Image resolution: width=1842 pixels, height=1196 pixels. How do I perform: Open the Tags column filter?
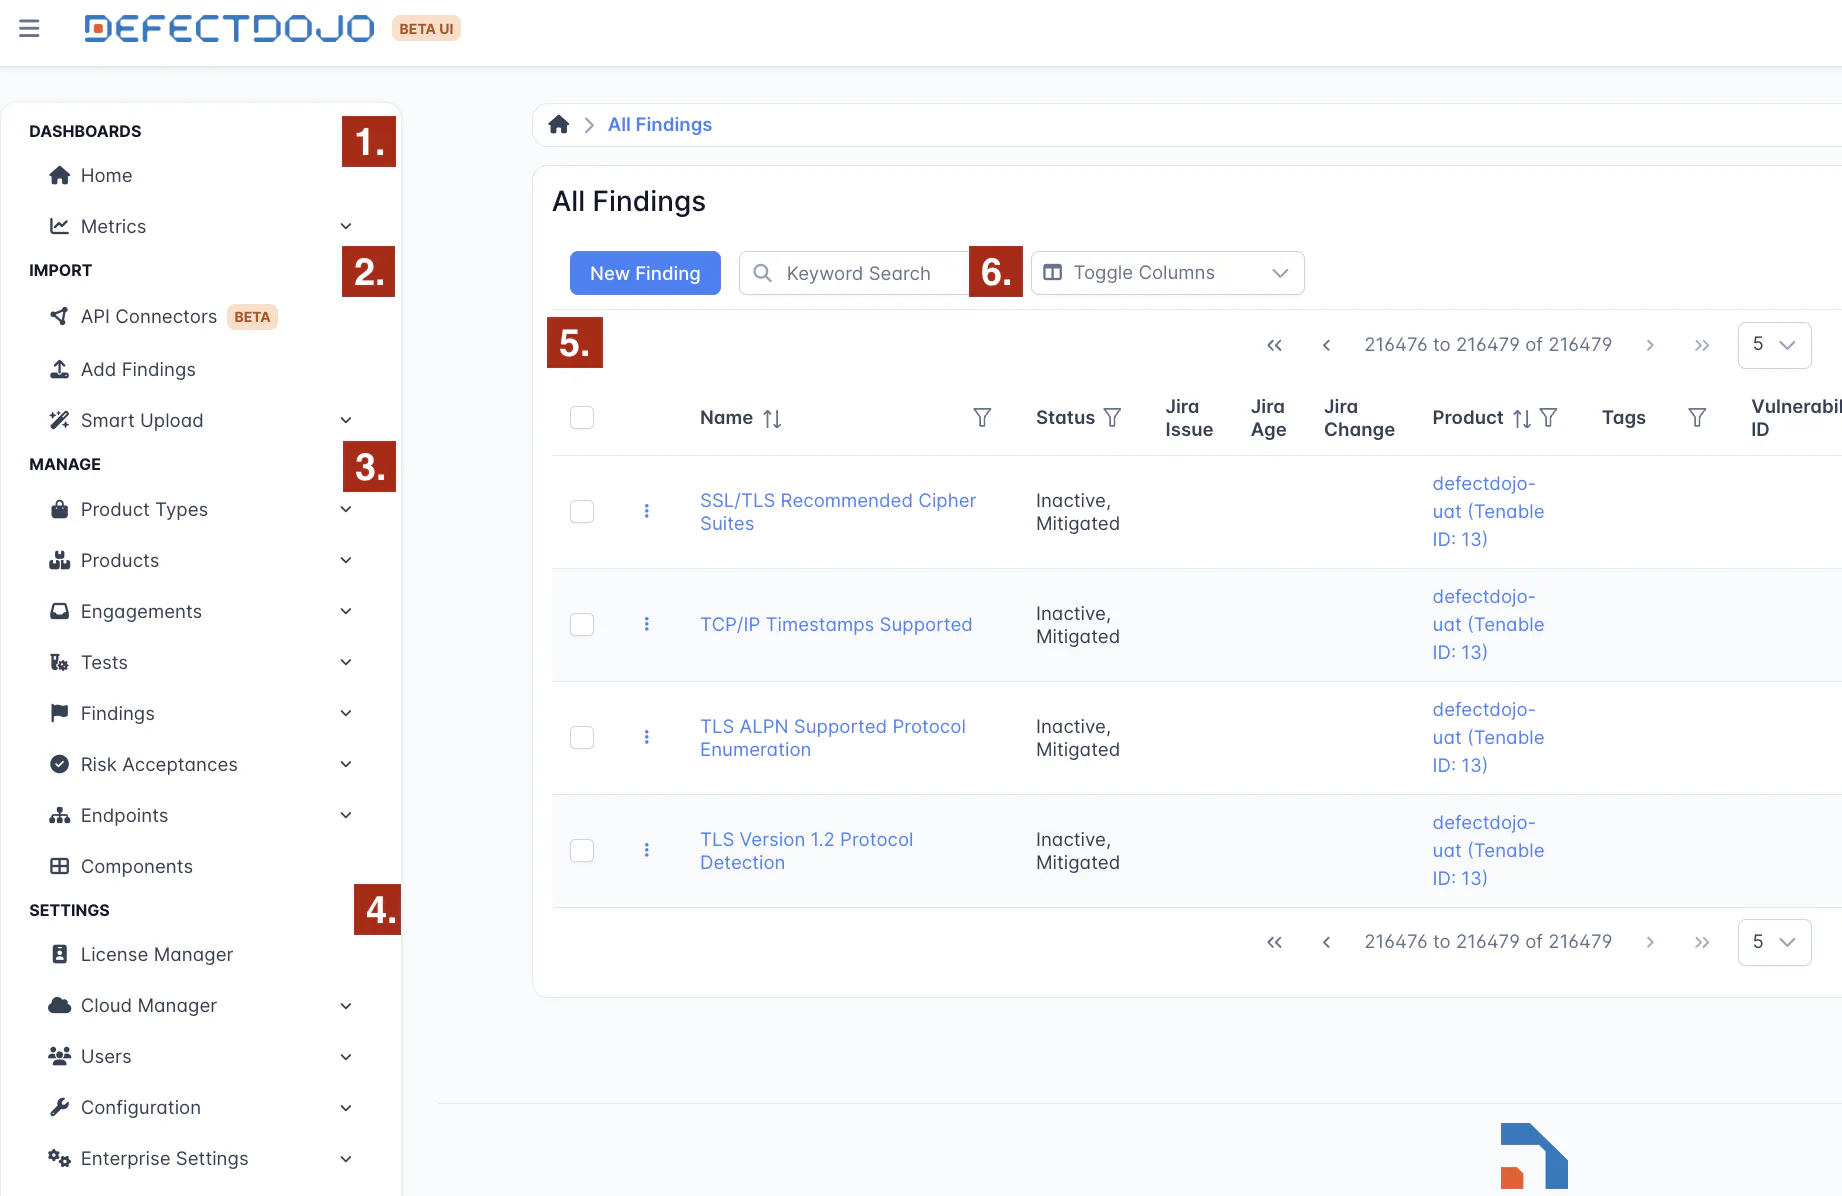coord(1697,418)
